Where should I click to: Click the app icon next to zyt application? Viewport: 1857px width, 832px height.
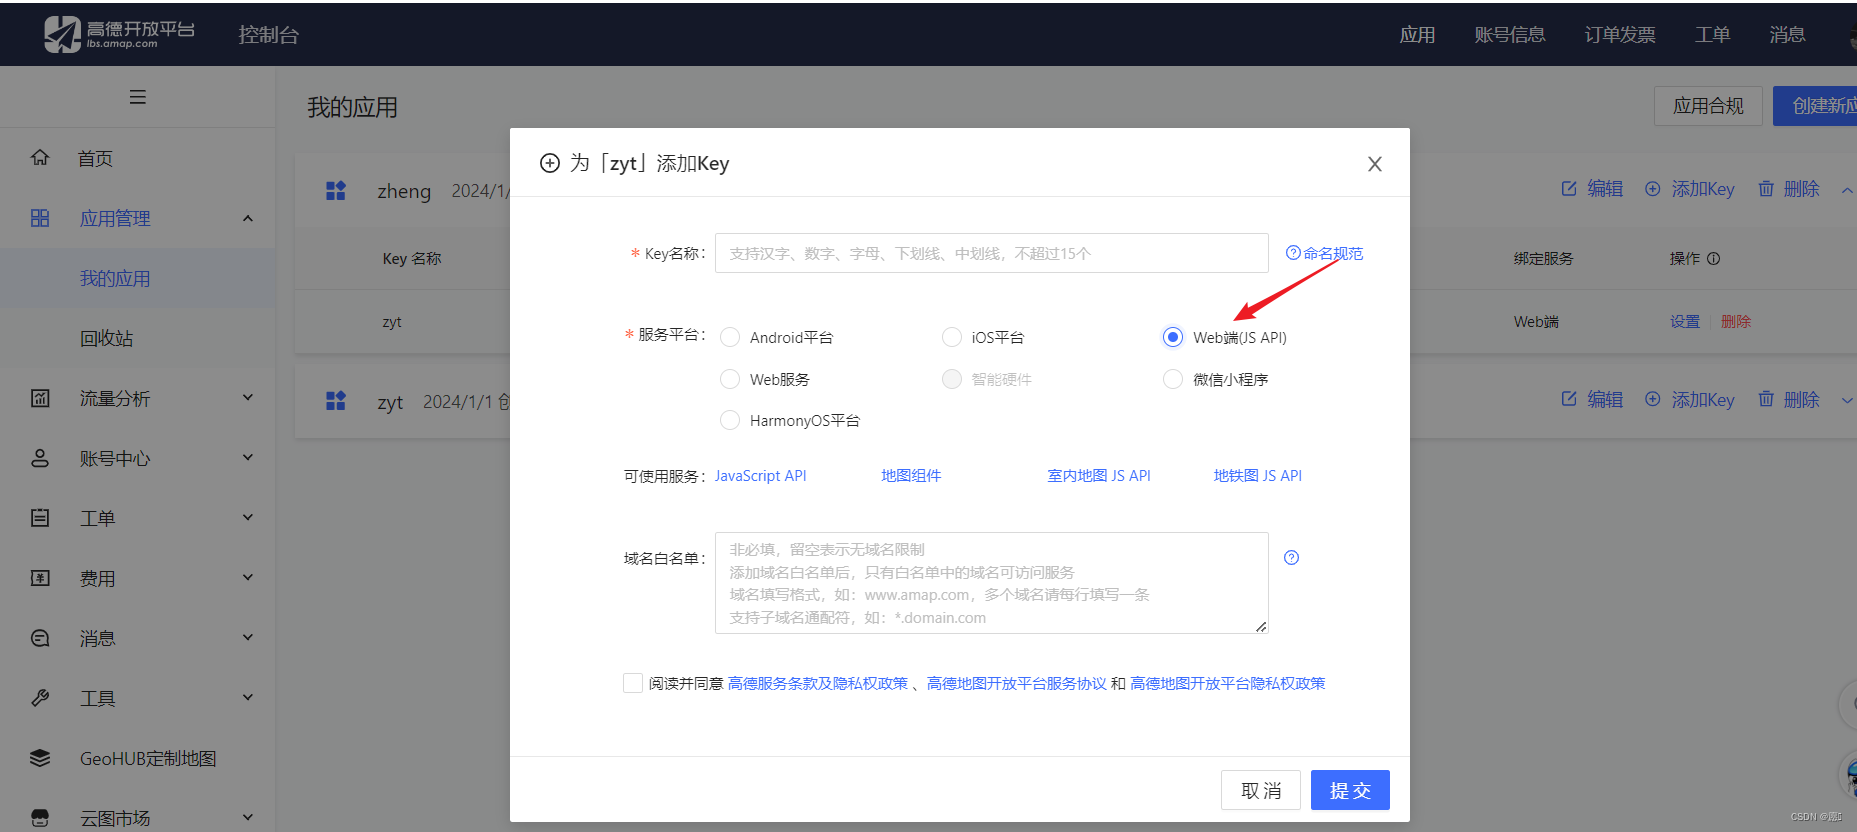click(x=336, y=401)
